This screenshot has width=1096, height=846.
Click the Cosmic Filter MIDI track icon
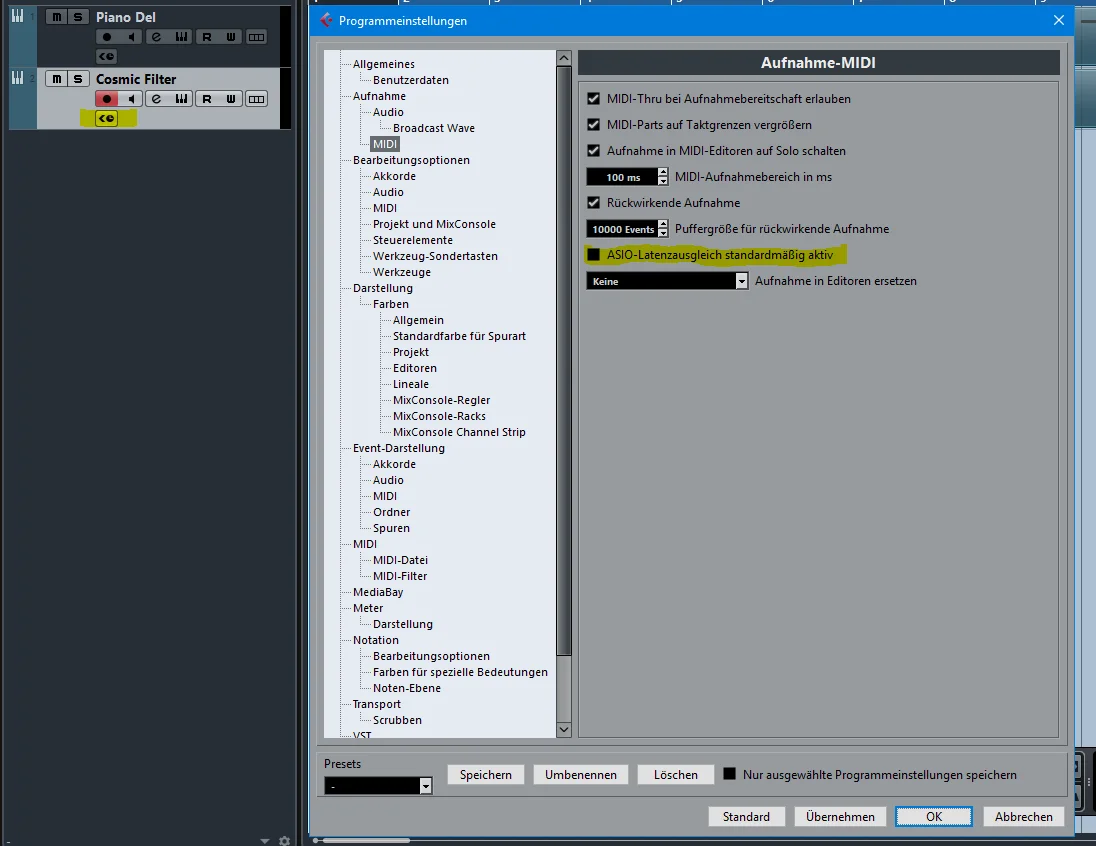click(17, 78)
